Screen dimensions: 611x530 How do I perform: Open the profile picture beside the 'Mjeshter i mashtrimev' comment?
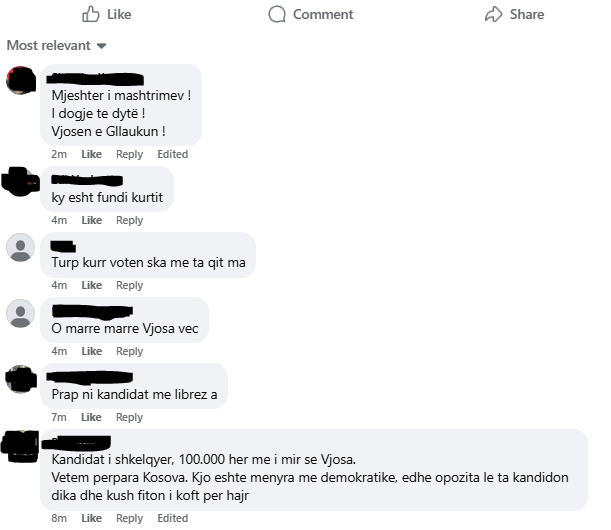pyautogui.click(x=21, y=80)
